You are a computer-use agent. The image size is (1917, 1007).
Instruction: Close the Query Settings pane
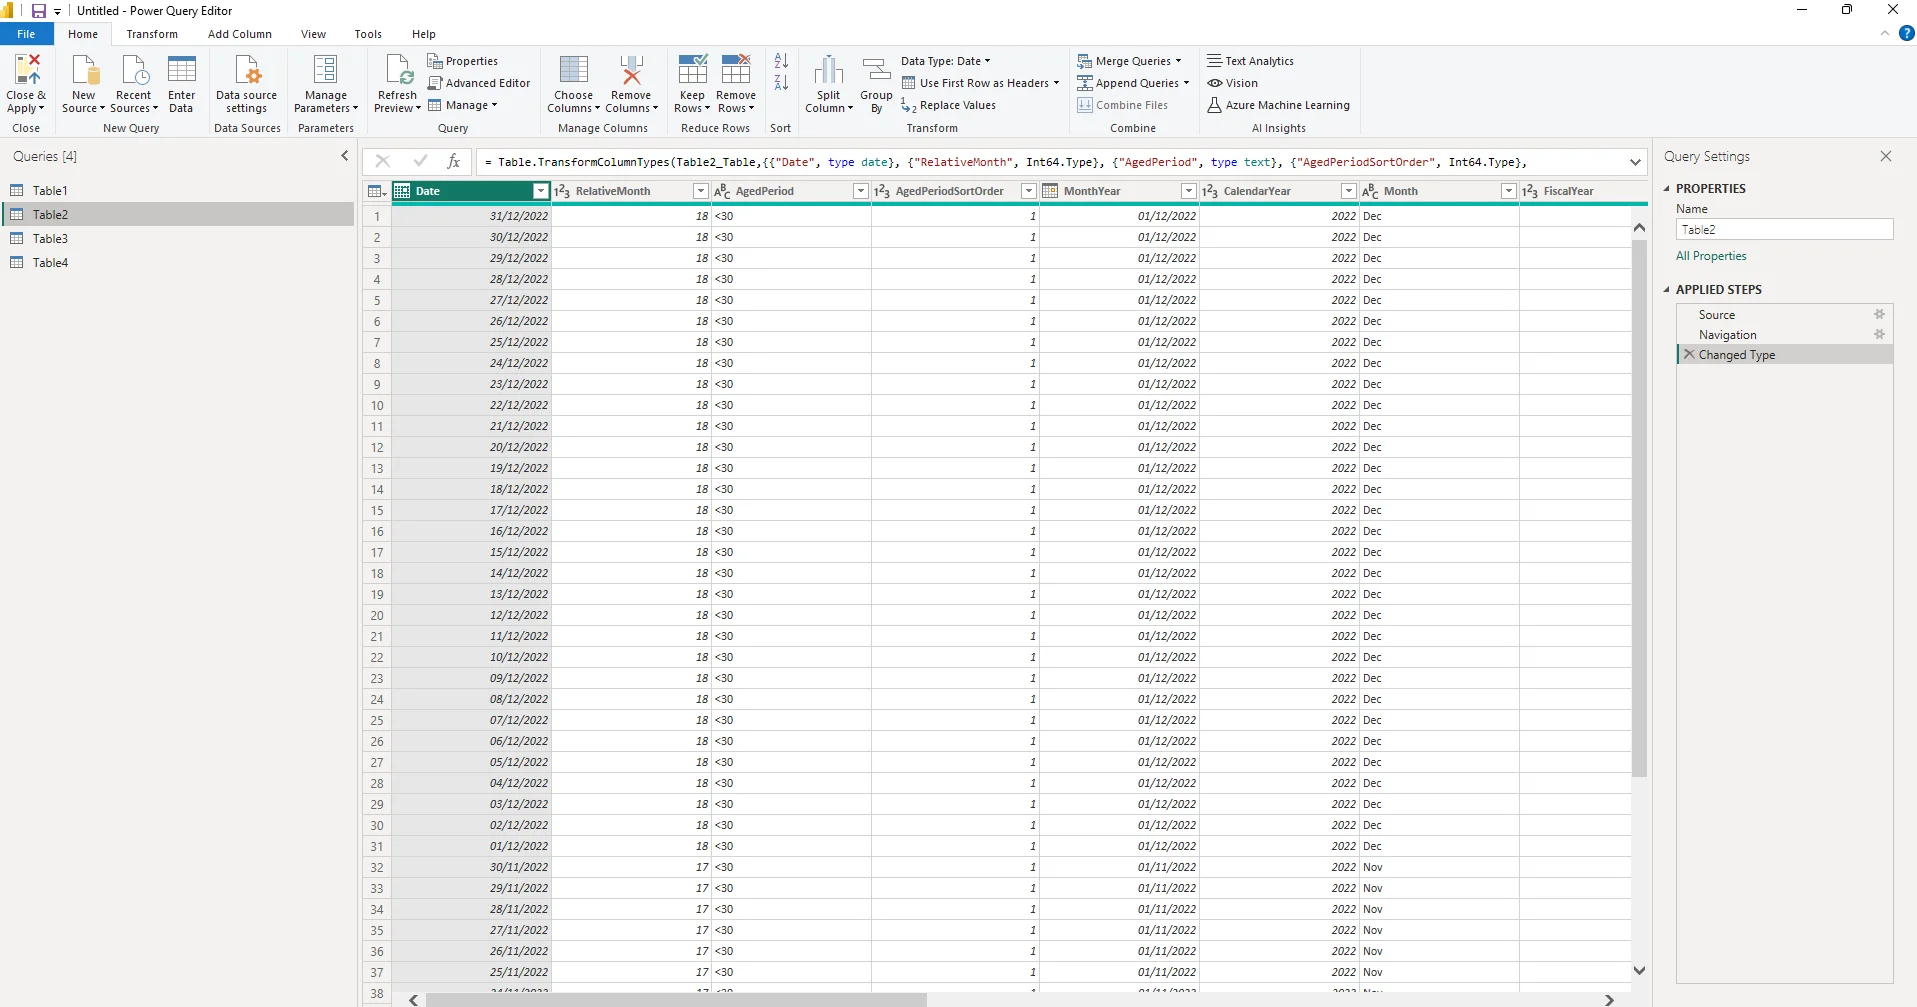click(x=1886, y=156)
